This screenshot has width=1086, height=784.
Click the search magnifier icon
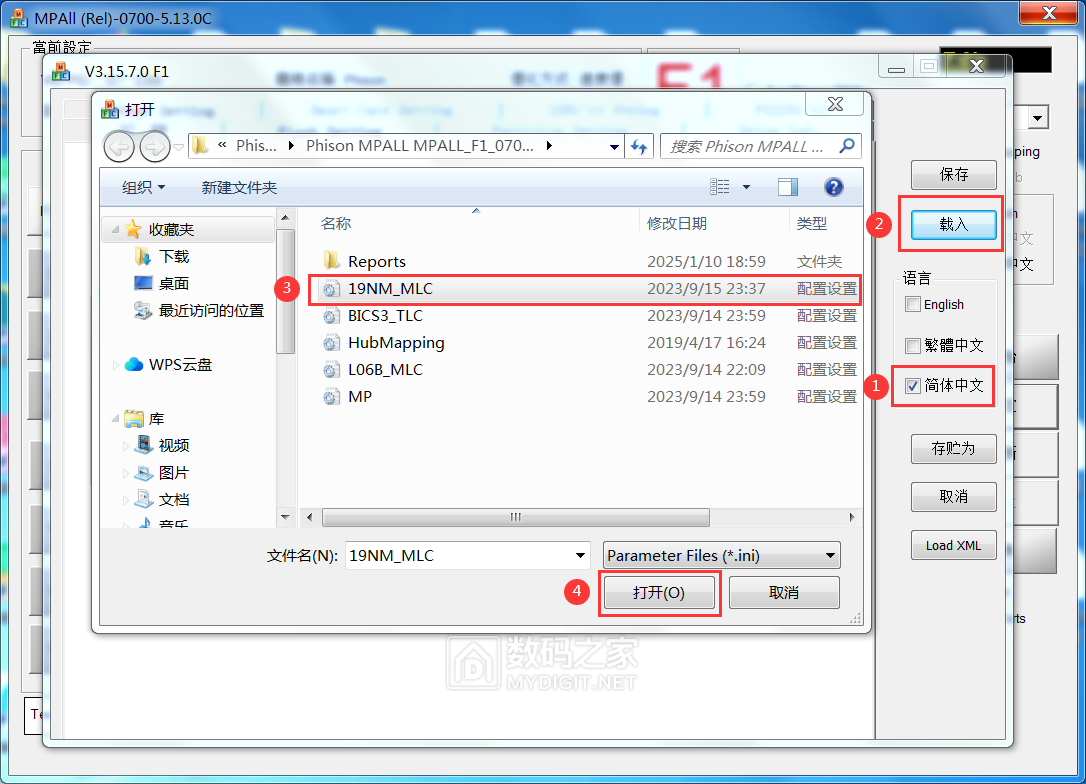(846, 146)
